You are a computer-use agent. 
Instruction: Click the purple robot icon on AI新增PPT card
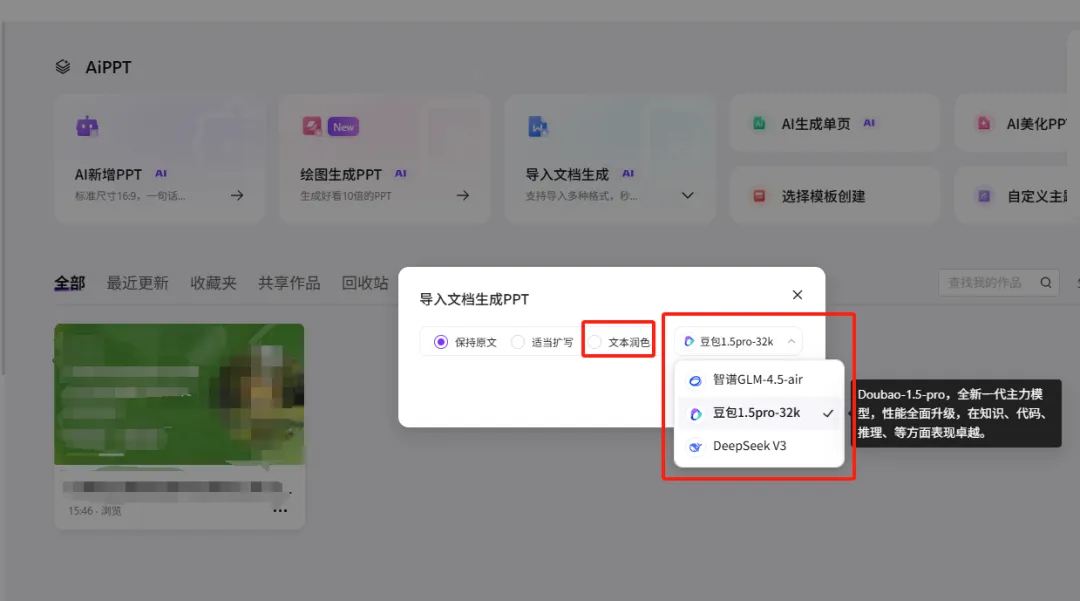click(x=87, y=127)
